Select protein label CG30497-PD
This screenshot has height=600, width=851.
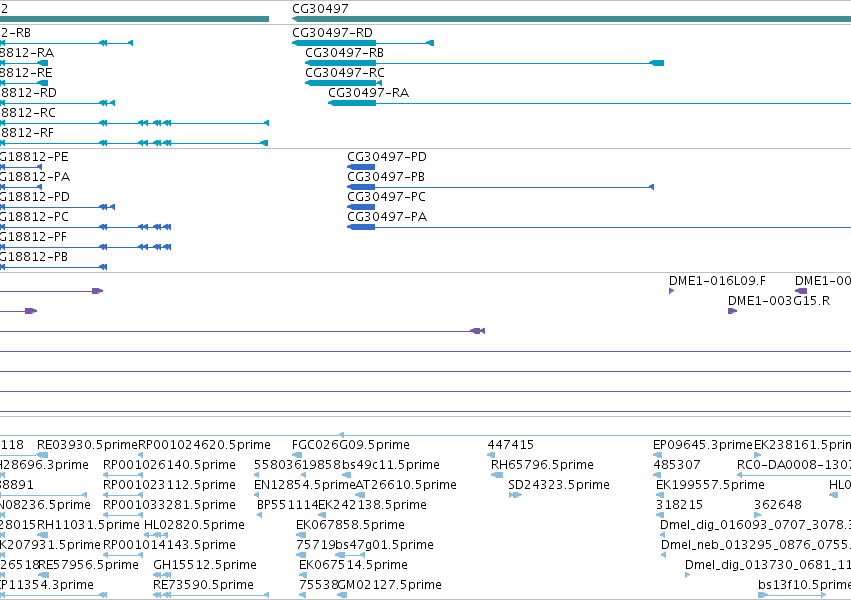[x=387, y=157]
